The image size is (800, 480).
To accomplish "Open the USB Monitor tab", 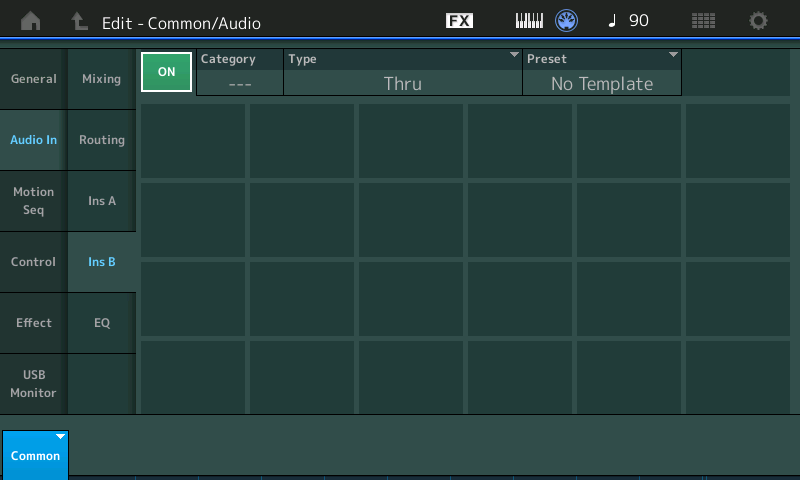I will click(33, 384).
